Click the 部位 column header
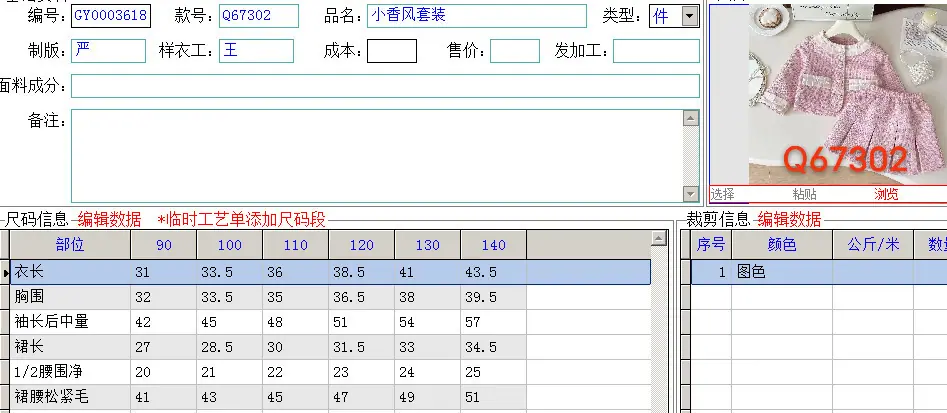This screenshot has width=947, height=413. (70, 245)
